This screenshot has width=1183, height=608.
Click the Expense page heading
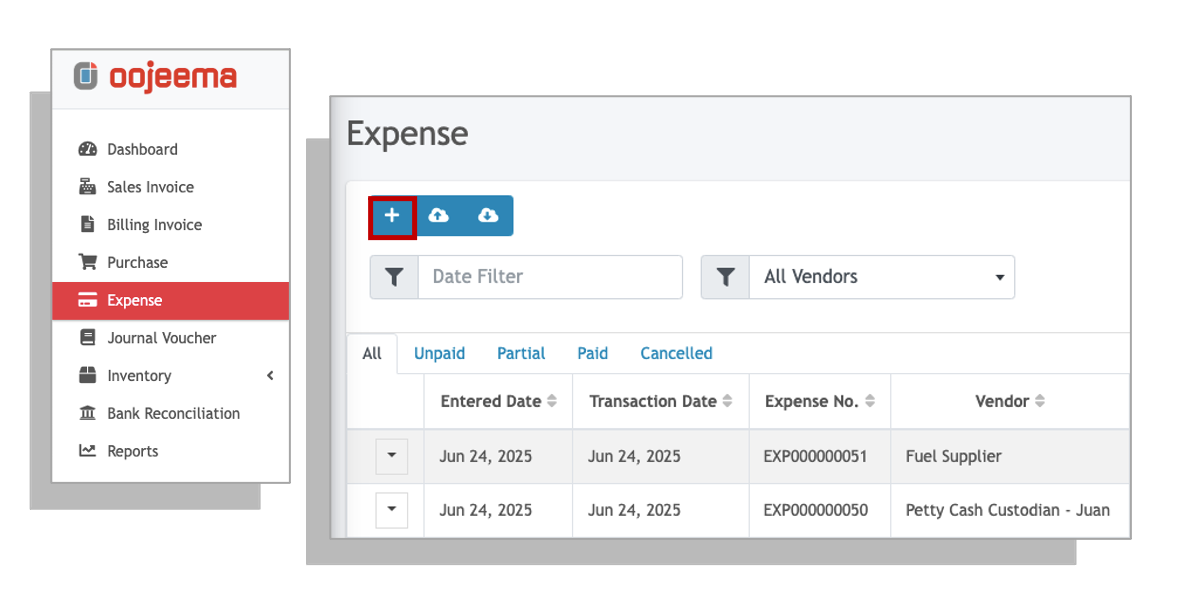(407, 134)
